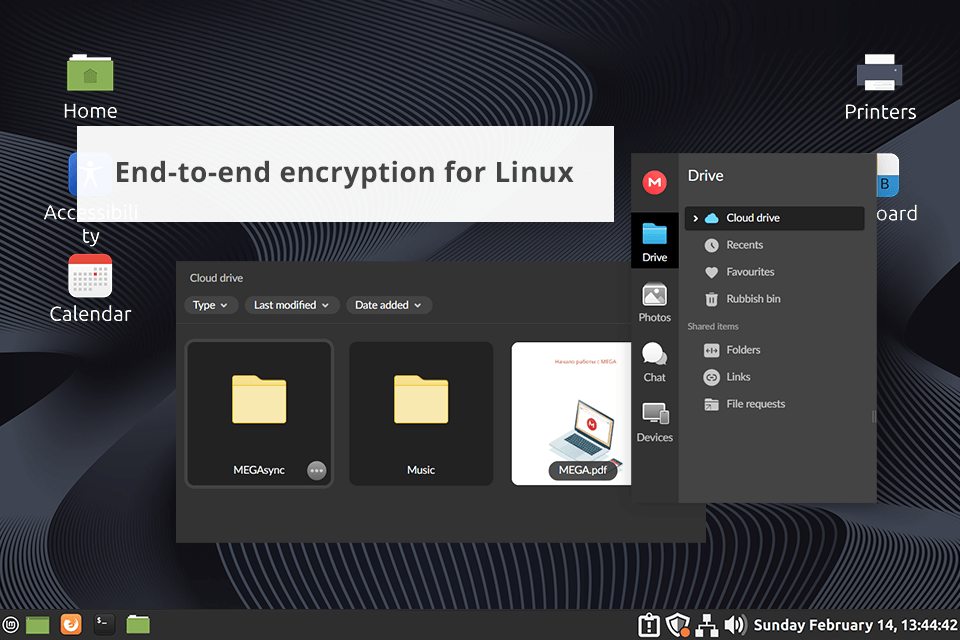
Task: Click the trash icon beside Rubbish bin
Action: click(711, 299)
